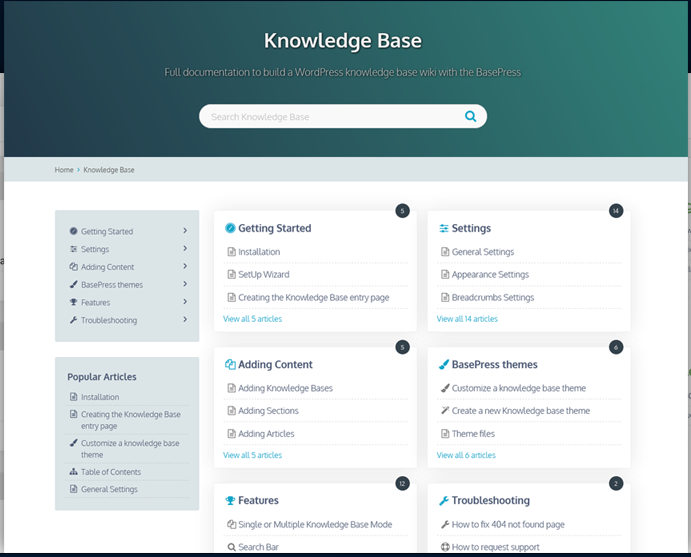
Task: View all 5 Getting Started articles
Action: 253,319
